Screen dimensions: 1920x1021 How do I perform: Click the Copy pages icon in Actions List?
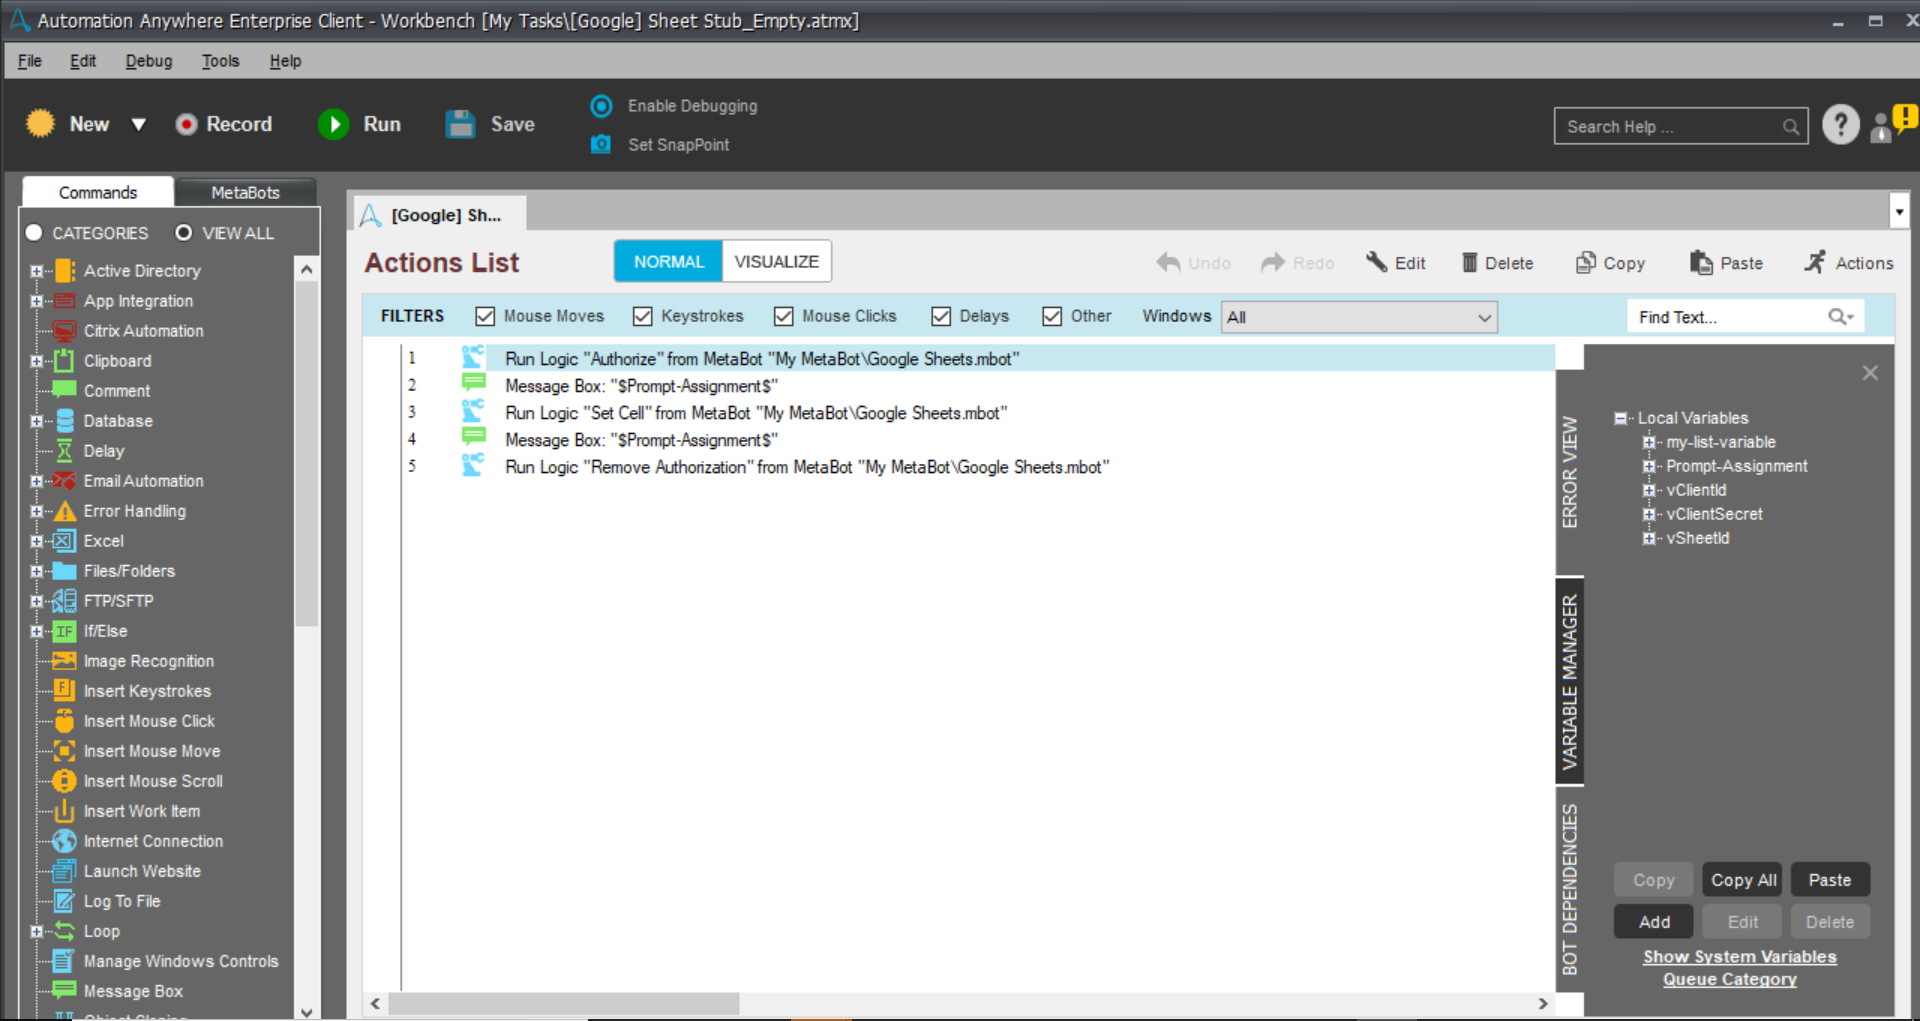[x=1586, y=262]
